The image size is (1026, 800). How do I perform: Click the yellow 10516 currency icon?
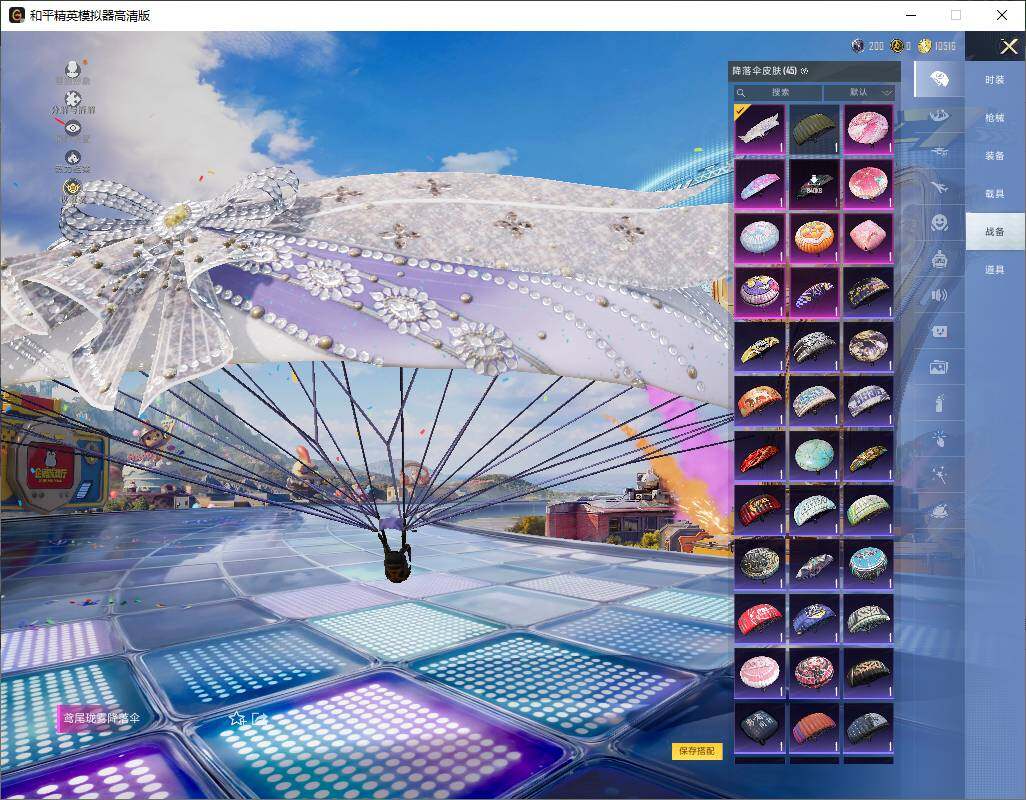coord(925,46)
